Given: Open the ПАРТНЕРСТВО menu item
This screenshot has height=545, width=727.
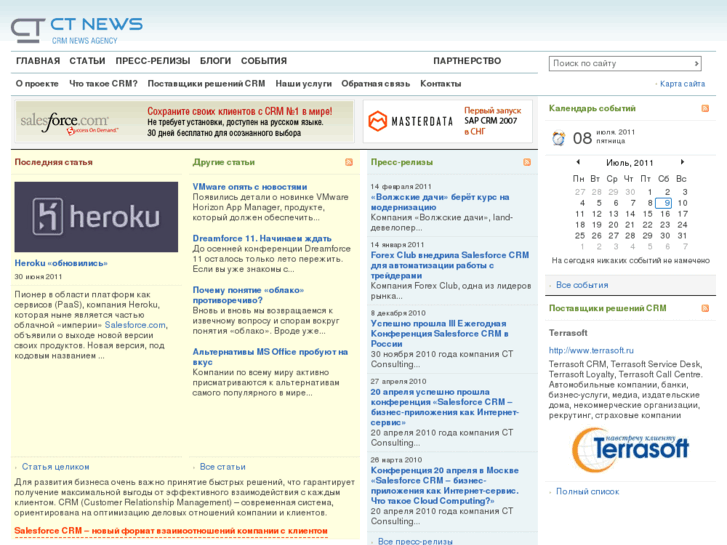Looking at the screenshot, I should pyautogui.click(x=467, y=61).
